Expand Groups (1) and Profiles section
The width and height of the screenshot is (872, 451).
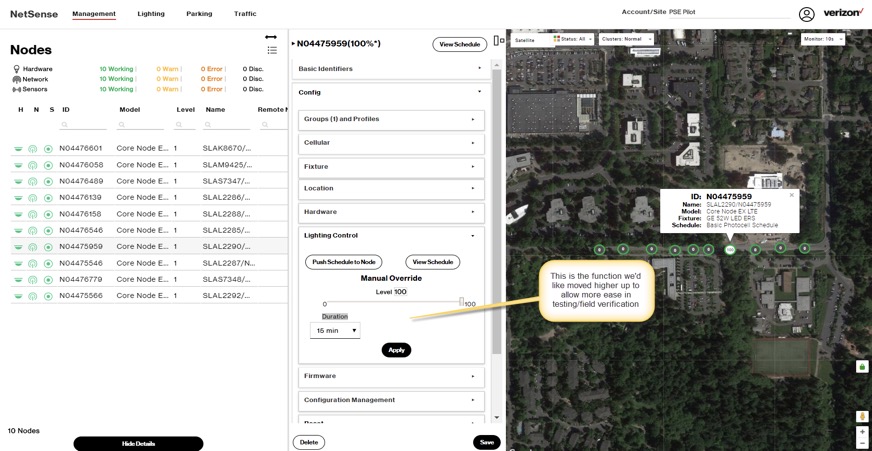tap(392, 119)
